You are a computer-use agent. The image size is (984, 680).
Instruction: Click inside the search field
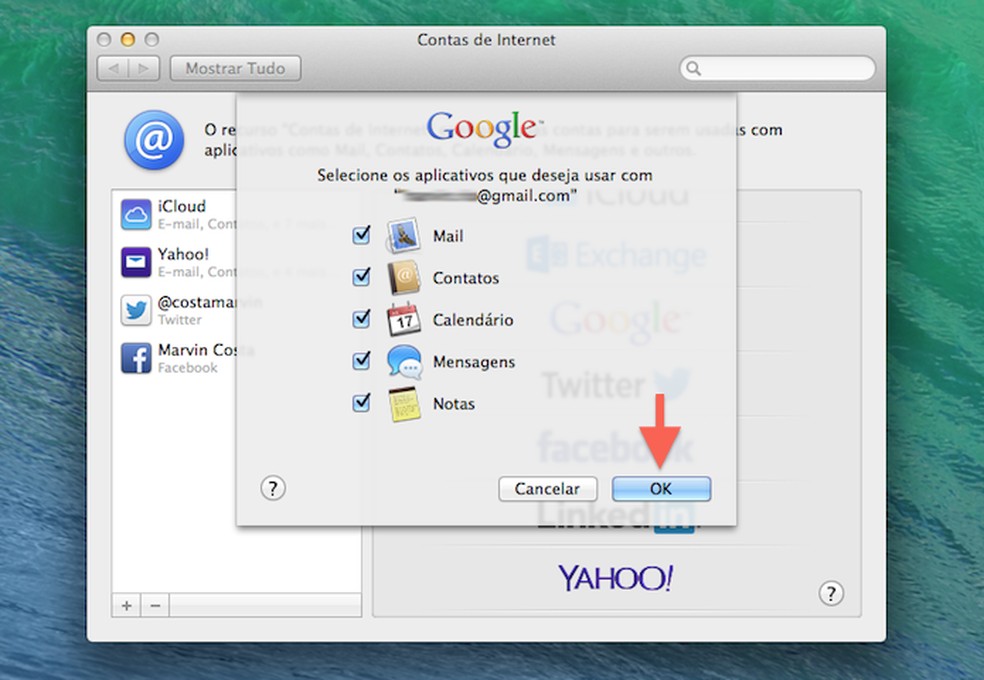[778, 68]
